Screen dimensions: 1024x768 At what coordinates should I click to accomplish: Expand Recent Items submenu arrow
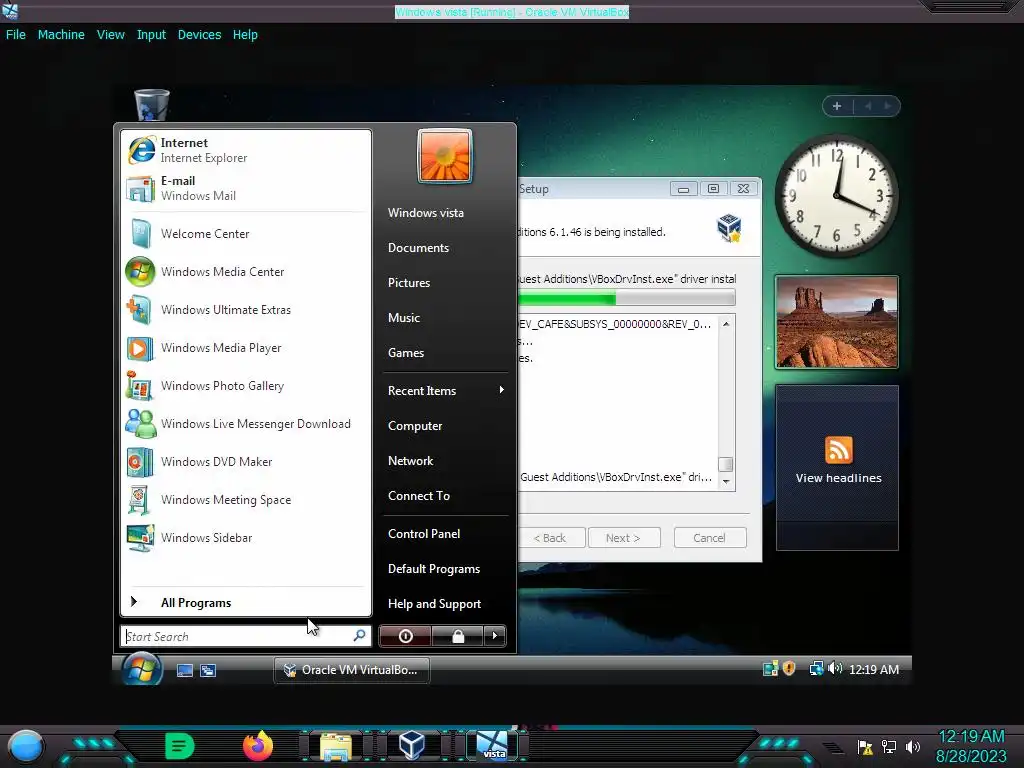pos(502,390)
